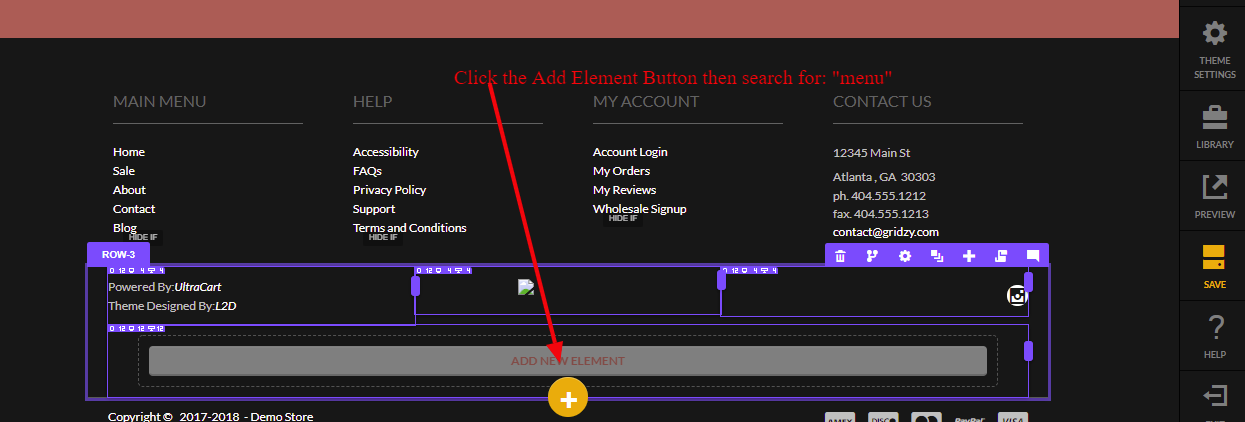Open the Library briefcase in sidebar
This screenshot has width=1245, height=422.
1214,129
